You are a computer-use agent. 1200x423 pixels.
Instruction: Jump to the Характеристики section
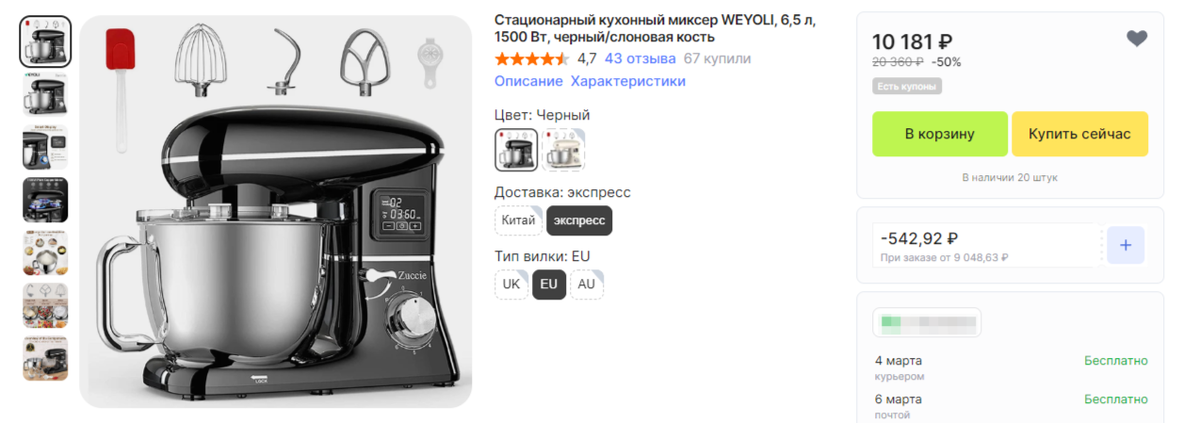click(628, 81)
